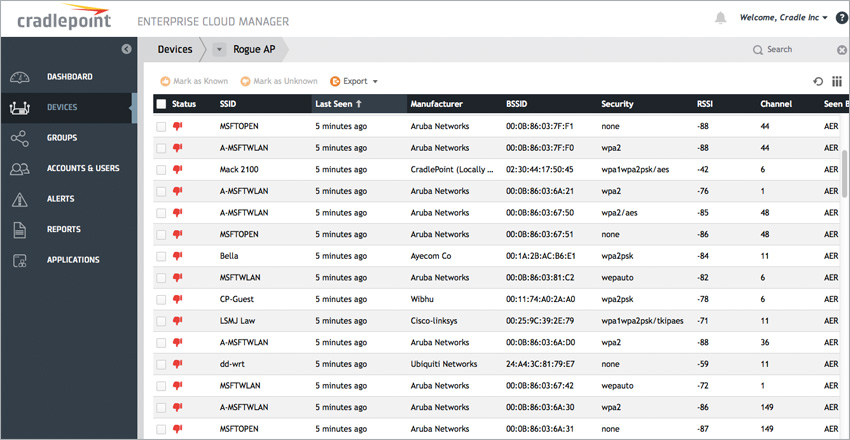Sort by the Last Seen column
Screen dimensions: 850x440
tap(359, 104)
